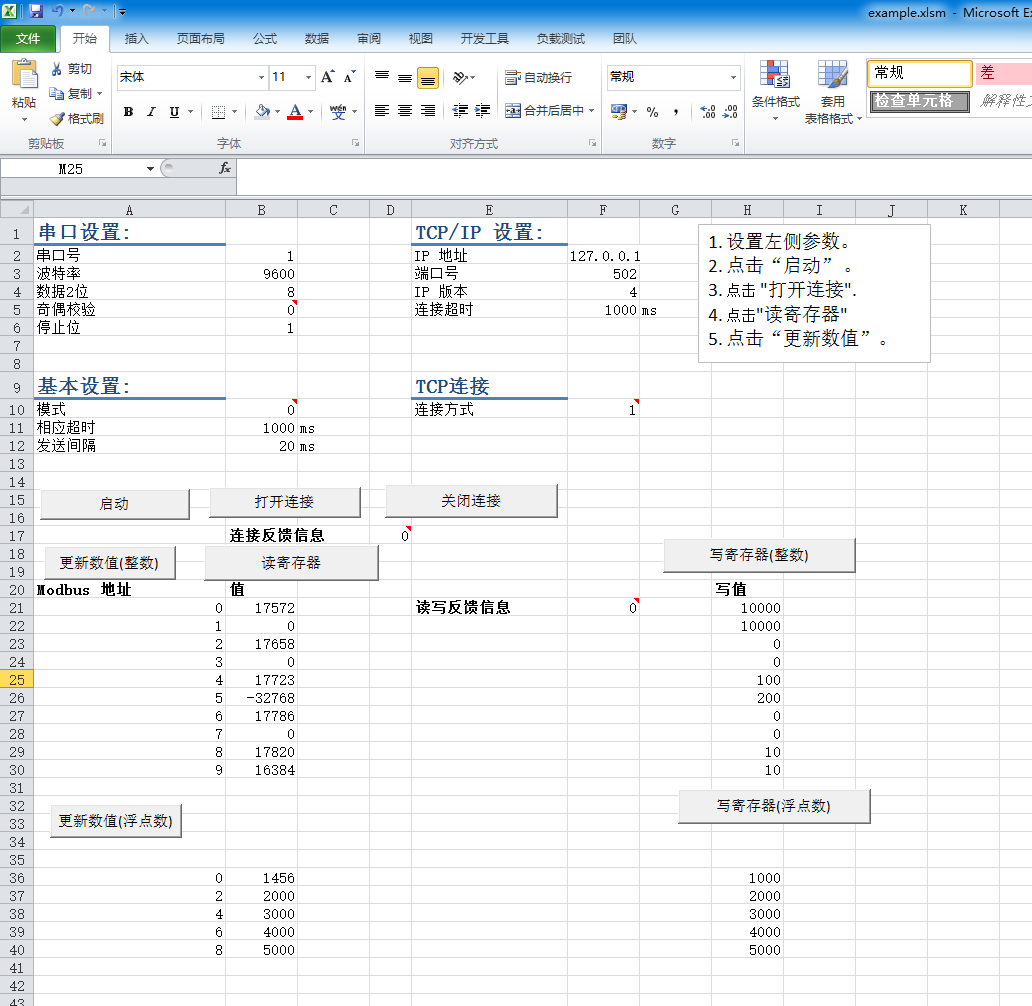
Task: Select cell B3 with baud rate 9600
Action: [x=261, y=274]
